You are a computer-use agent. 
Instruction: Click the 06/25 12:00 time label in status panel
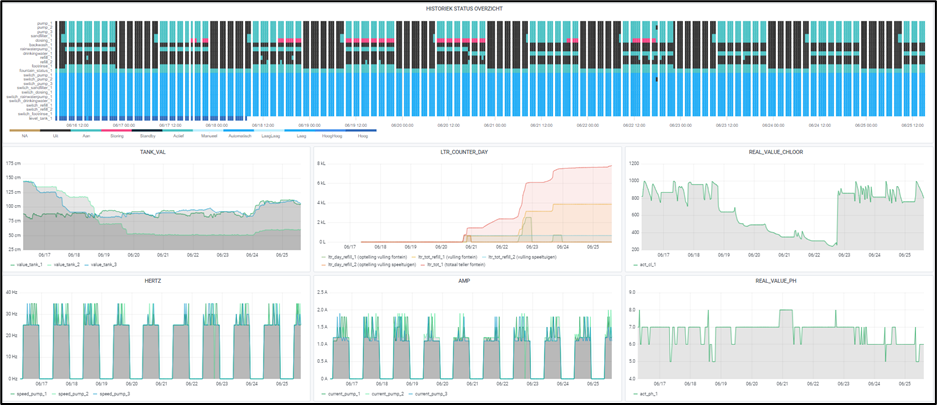pyautogui.click(x=911, y=125)
